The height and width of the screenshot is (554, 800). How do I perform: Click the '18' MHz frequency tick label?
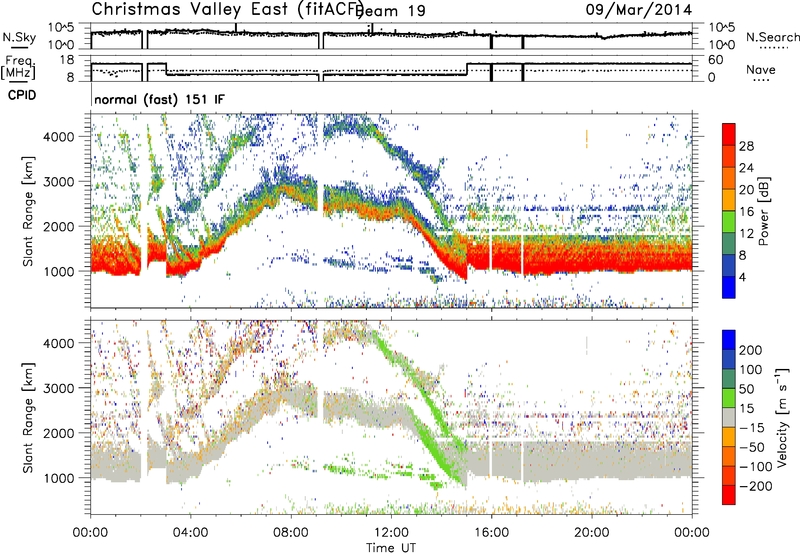(66, 60)
